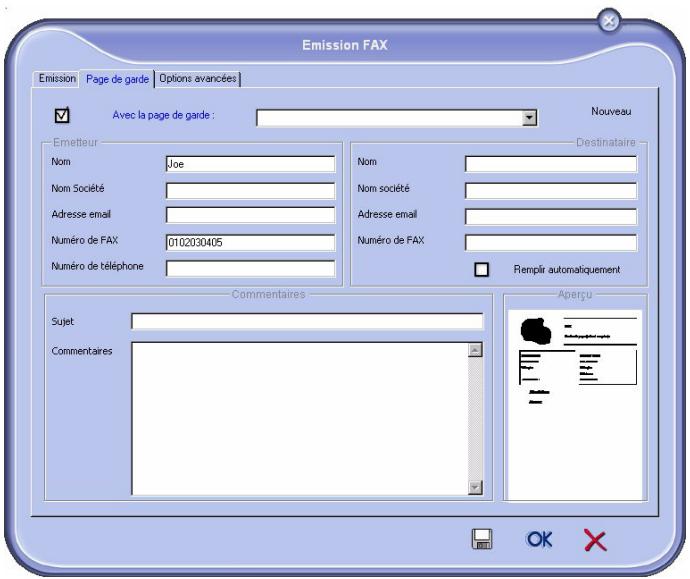Enable 'Remplir automatiquement' checkbox

coord(481,269)
